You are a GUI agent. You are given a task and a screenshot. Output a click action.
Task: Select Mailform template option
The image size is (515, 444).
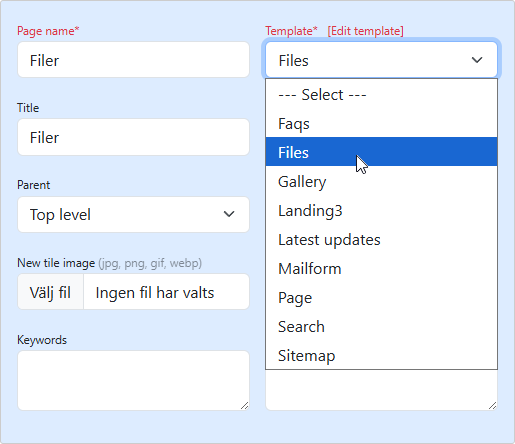pos(381,269)
